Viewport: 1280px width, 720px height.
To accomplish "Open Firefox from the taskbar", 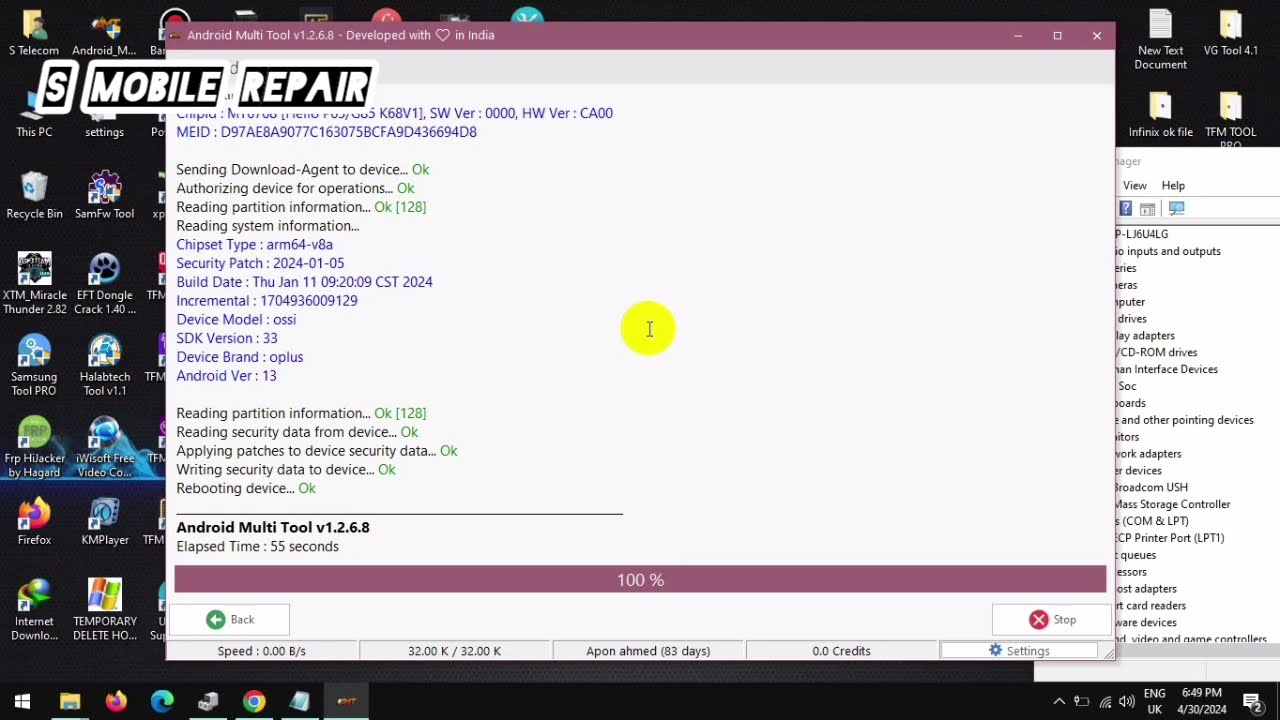I will pos(116,702).
